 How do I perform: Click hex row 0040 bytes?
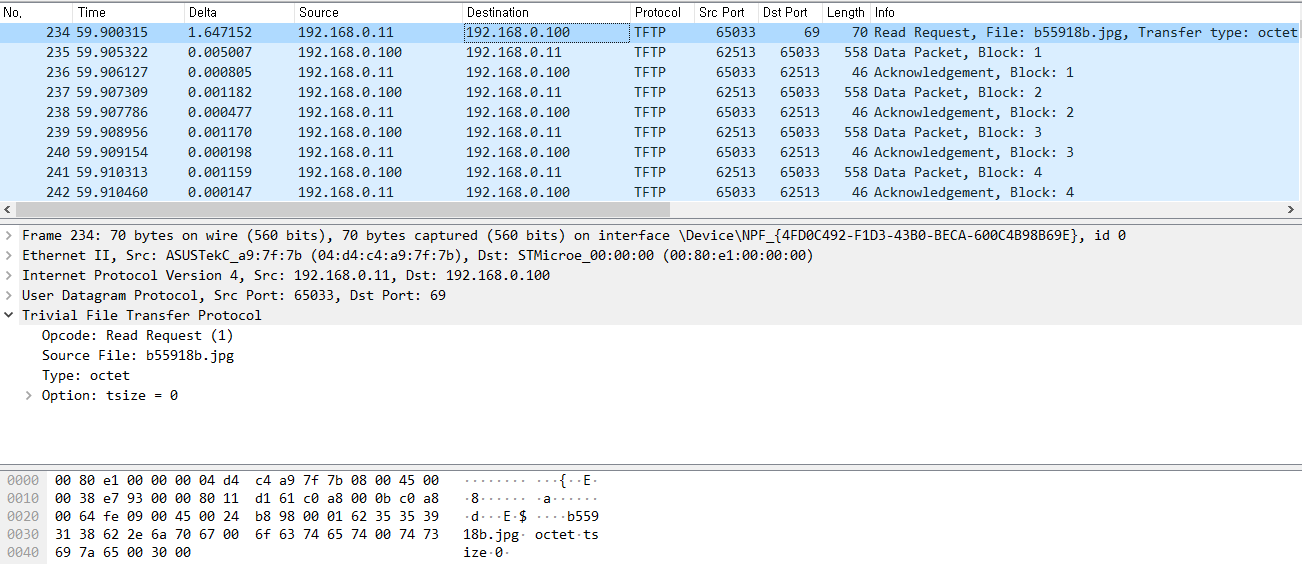pos(123,552)
